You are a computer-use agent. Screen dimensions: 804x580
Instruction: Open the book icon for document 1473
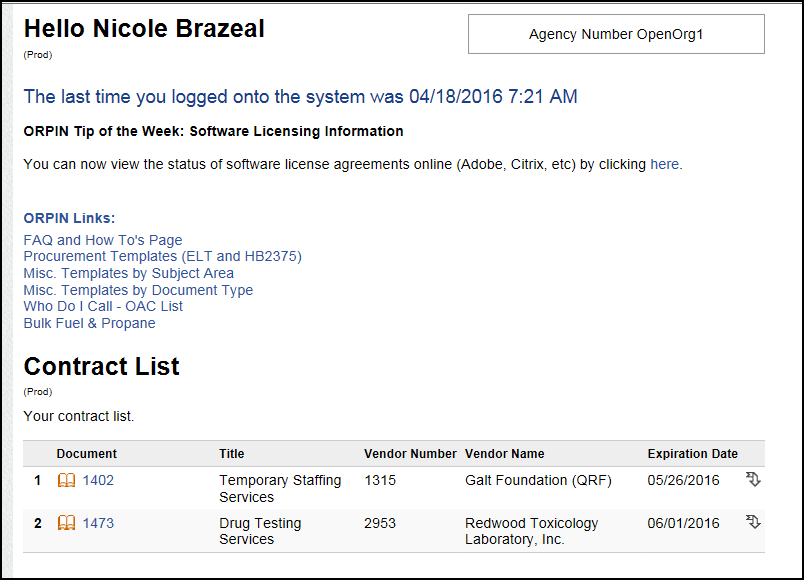tap(67, 524)
